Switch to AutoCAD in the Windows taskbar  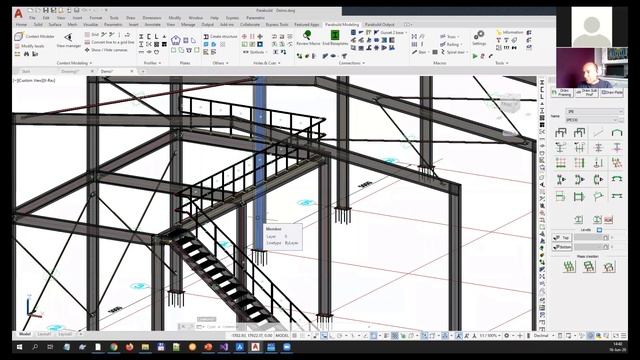[256, 347]
